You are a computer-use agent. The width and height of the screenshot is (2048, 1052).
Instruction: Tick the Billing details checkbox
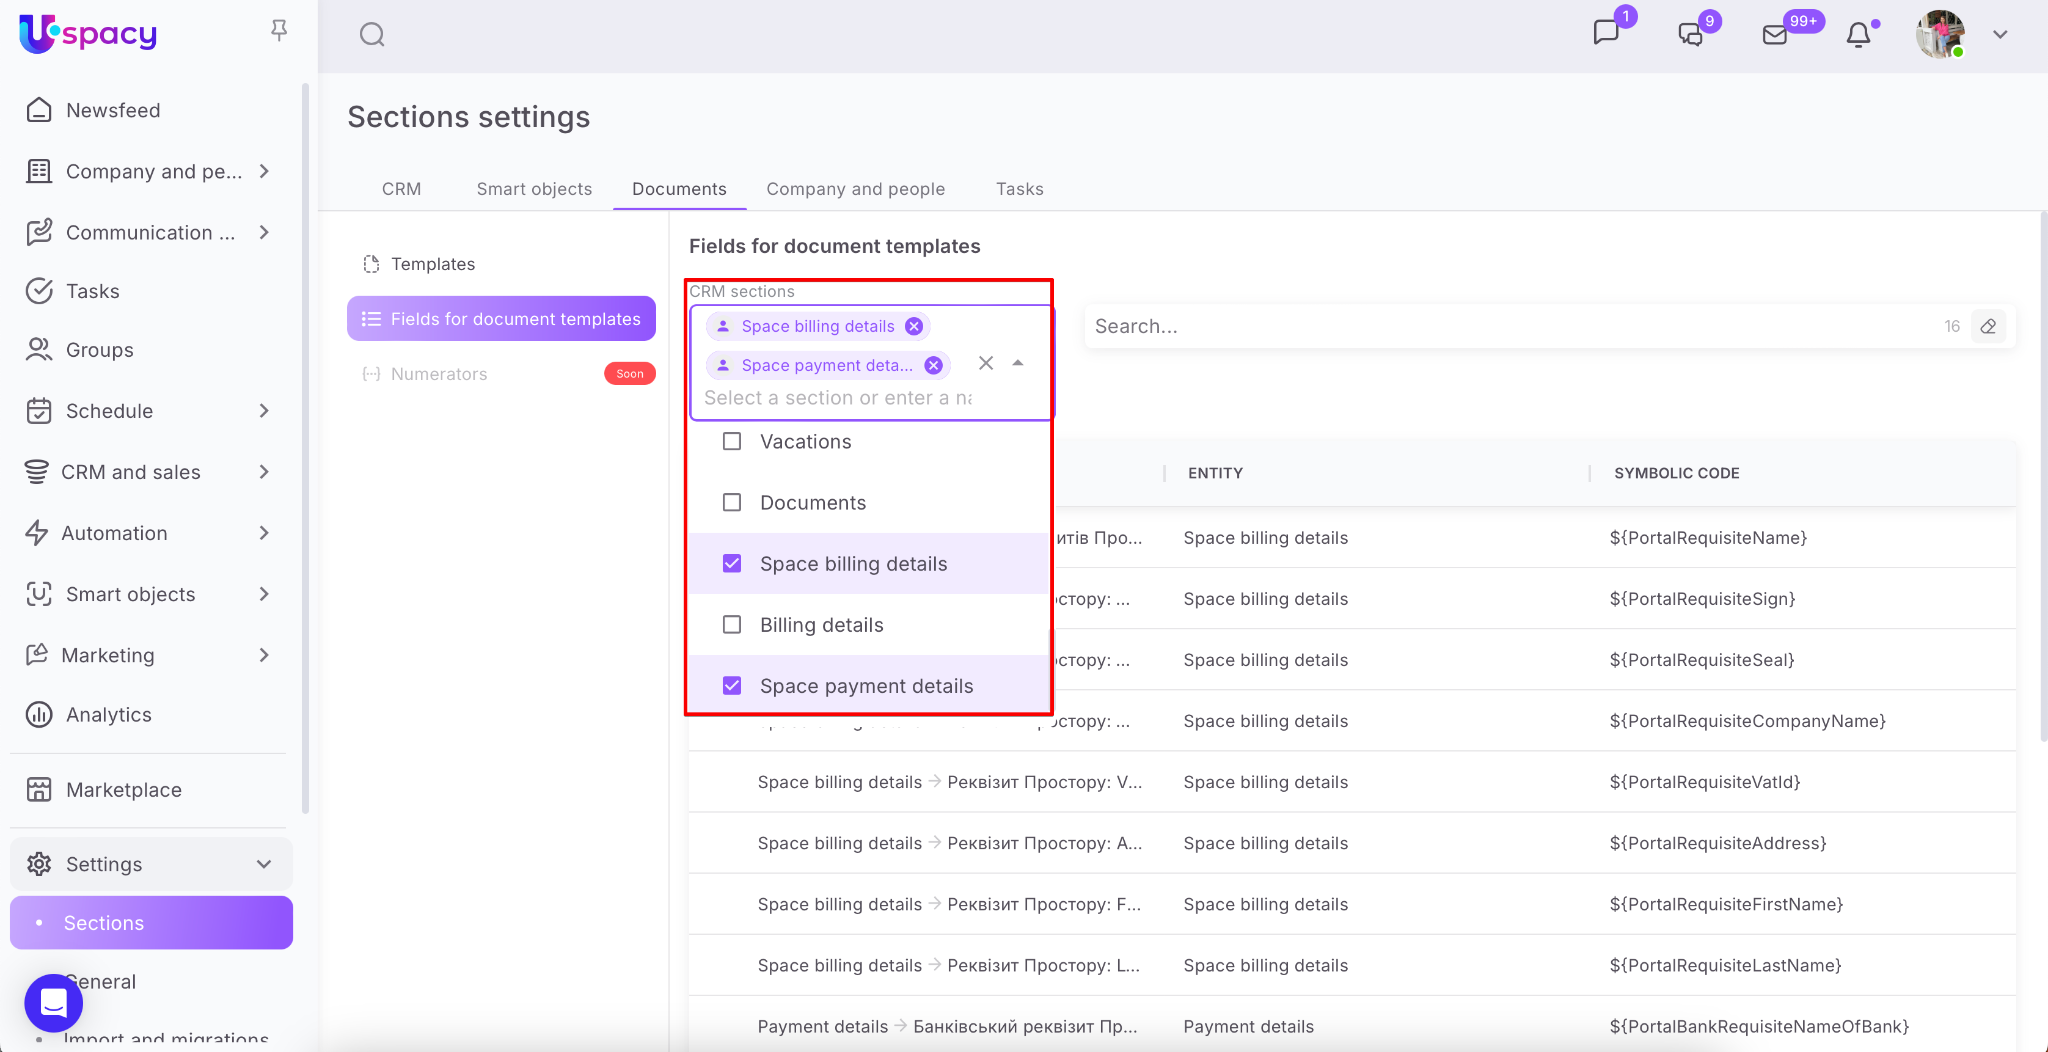[x=732, y=624]
